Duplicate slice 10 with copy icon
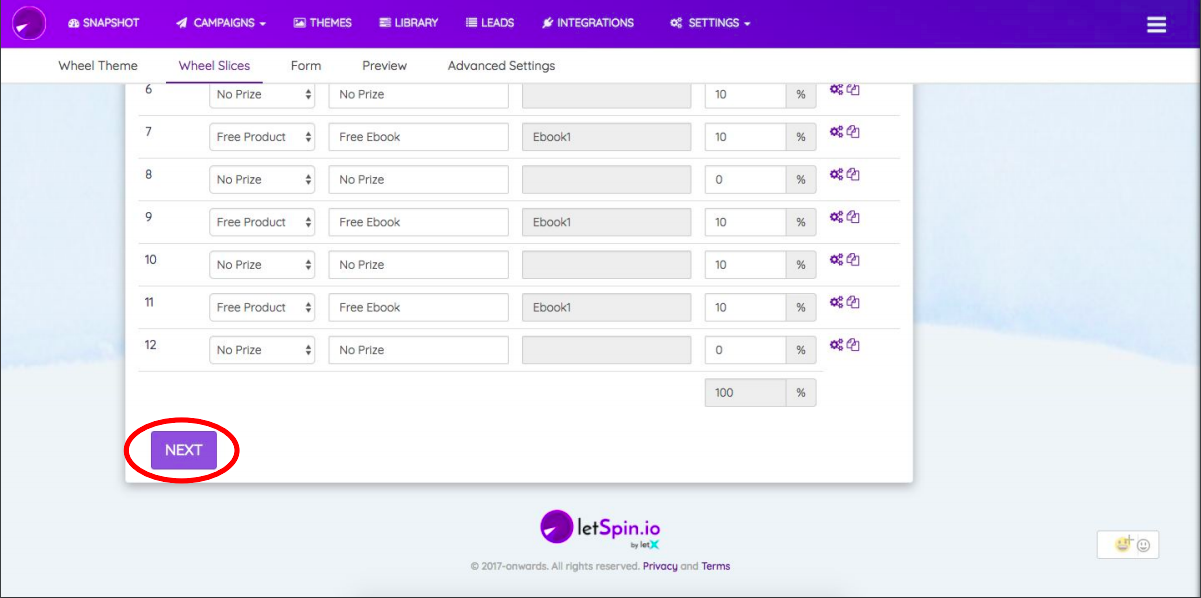Viewport: 1201px width, 598px height. (853, 259)
